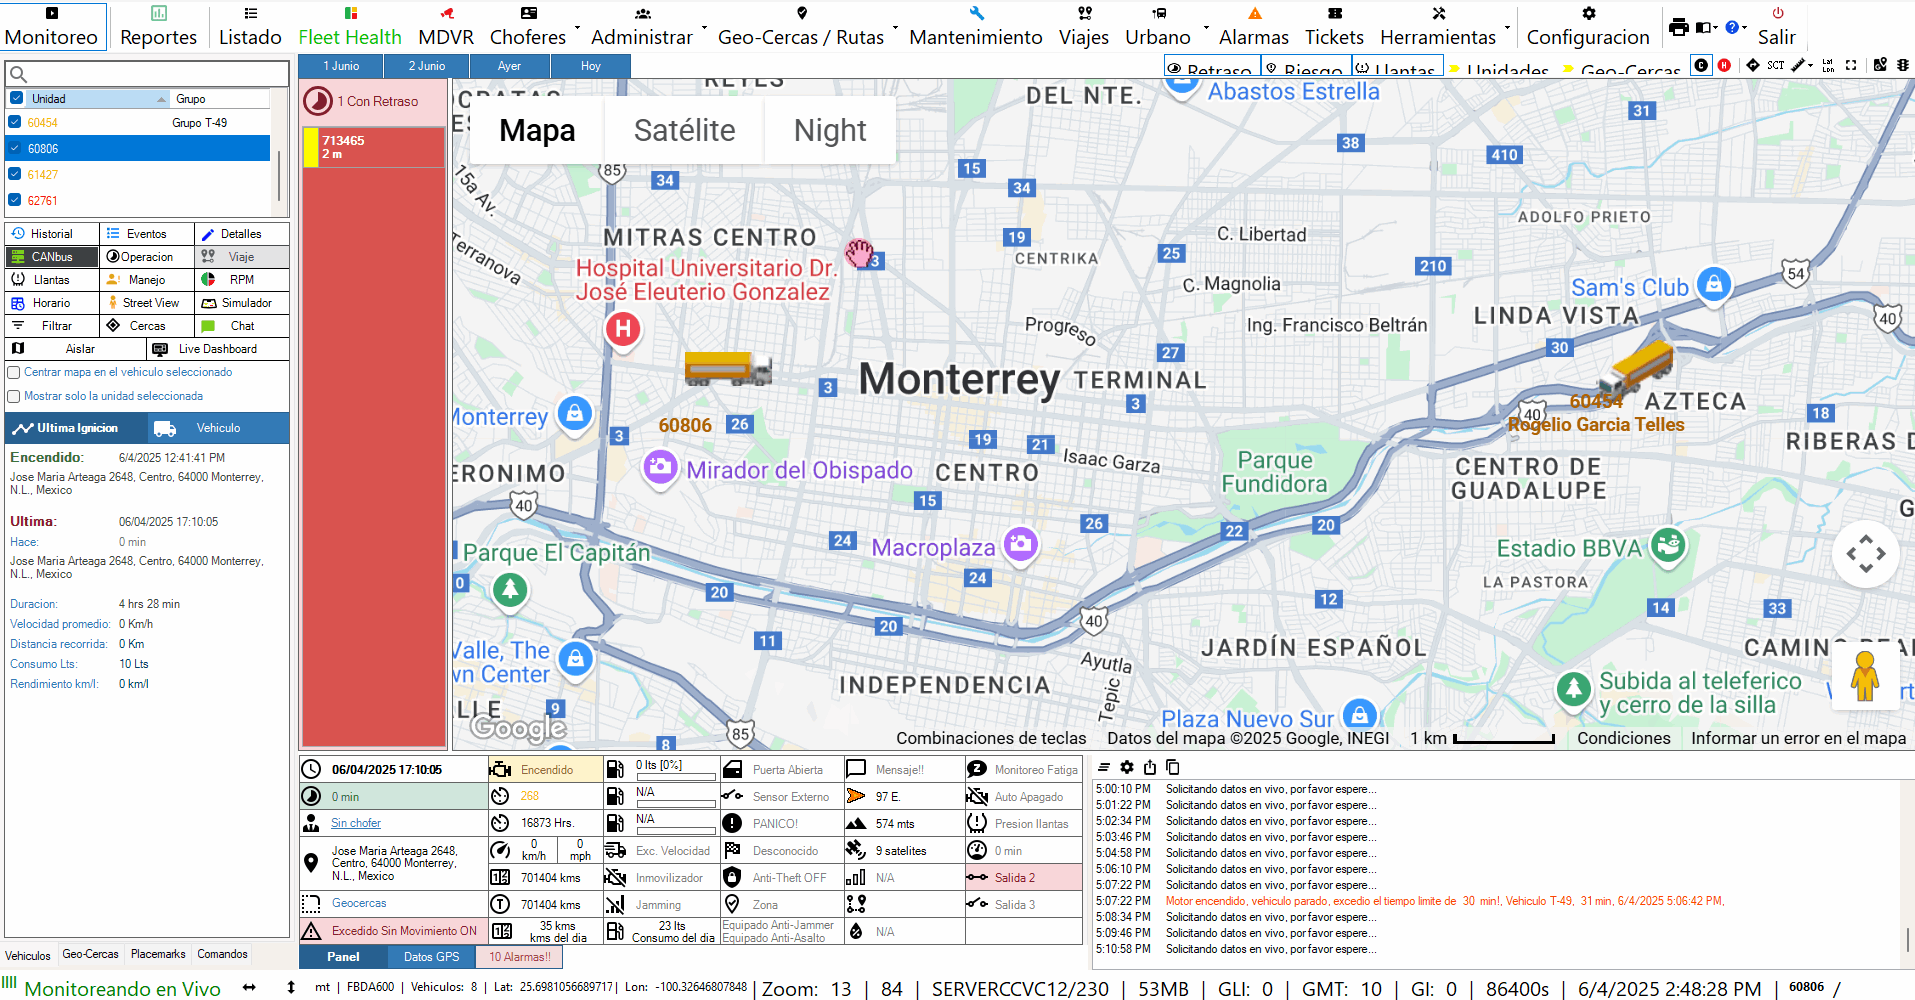
Task: Open the panel layout dropdown next to printer
Action: [1706, 27]
